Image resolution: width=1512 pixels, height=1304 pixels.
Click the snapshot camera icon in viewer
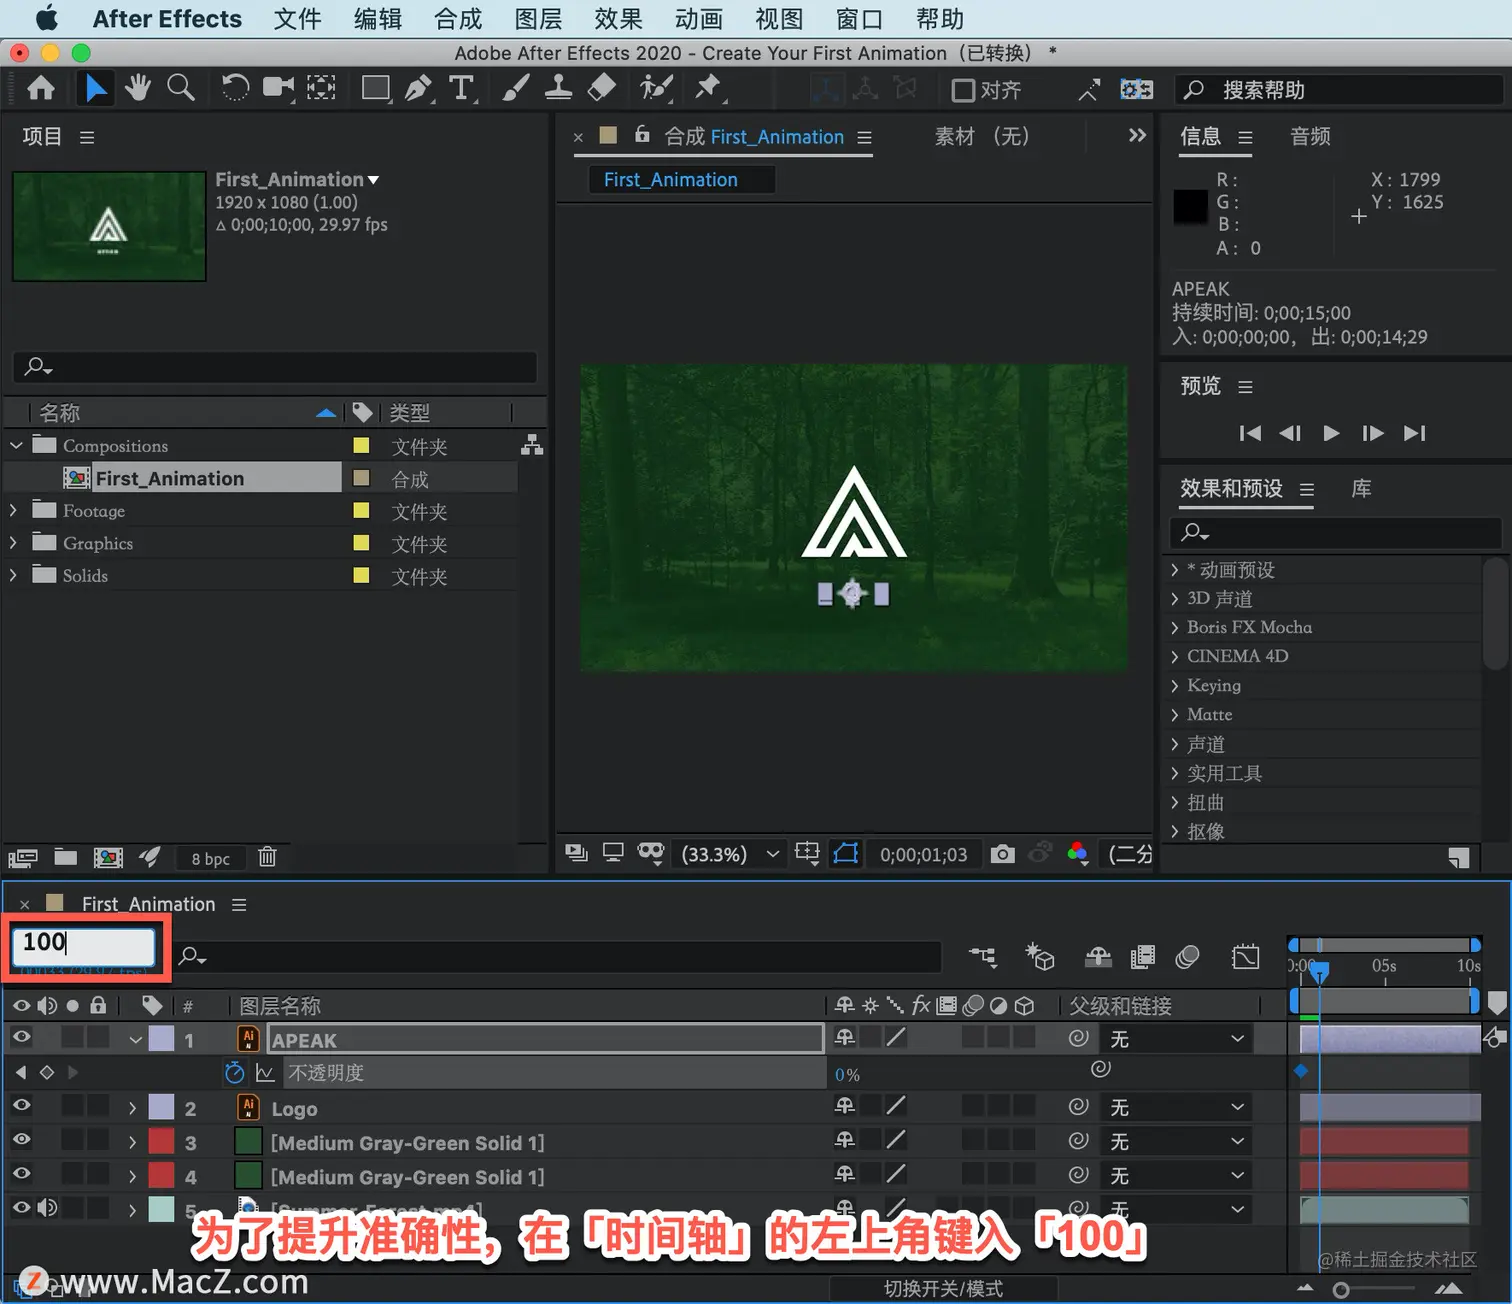click(x=1002, y=854)
